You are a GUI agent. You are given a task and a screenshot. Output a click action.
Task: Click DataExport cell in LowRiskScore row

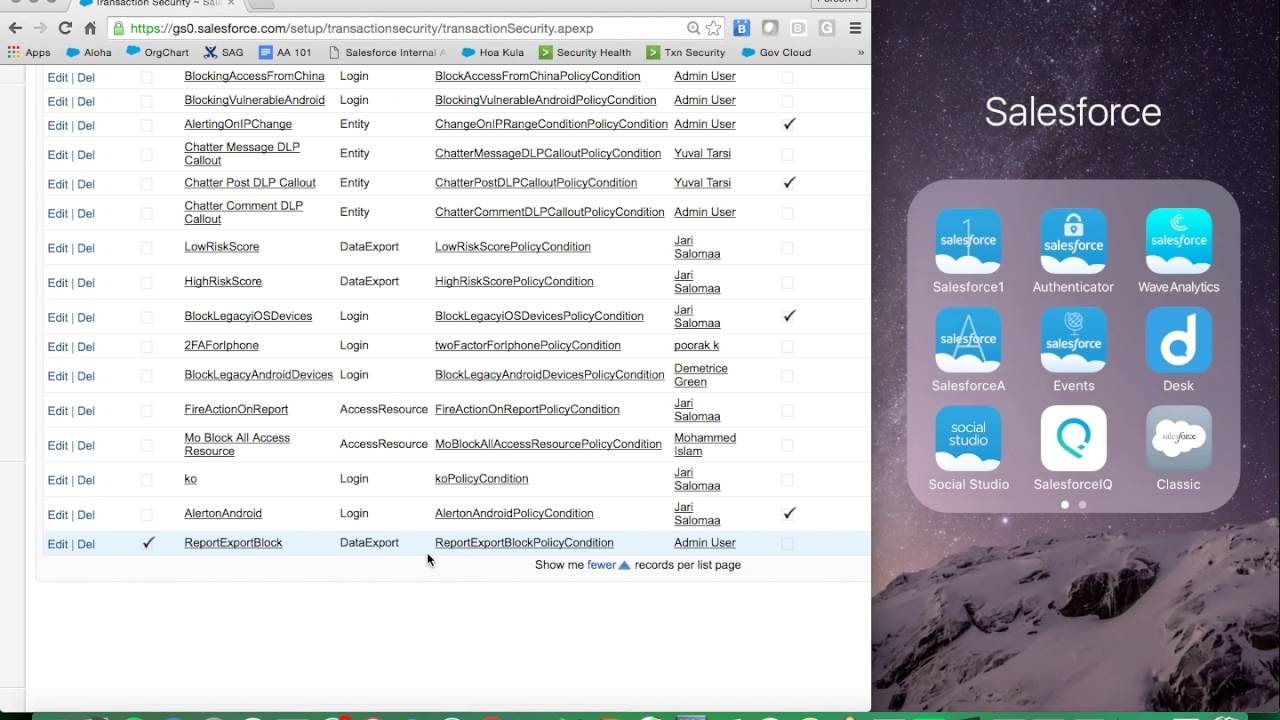click(369, 247)
